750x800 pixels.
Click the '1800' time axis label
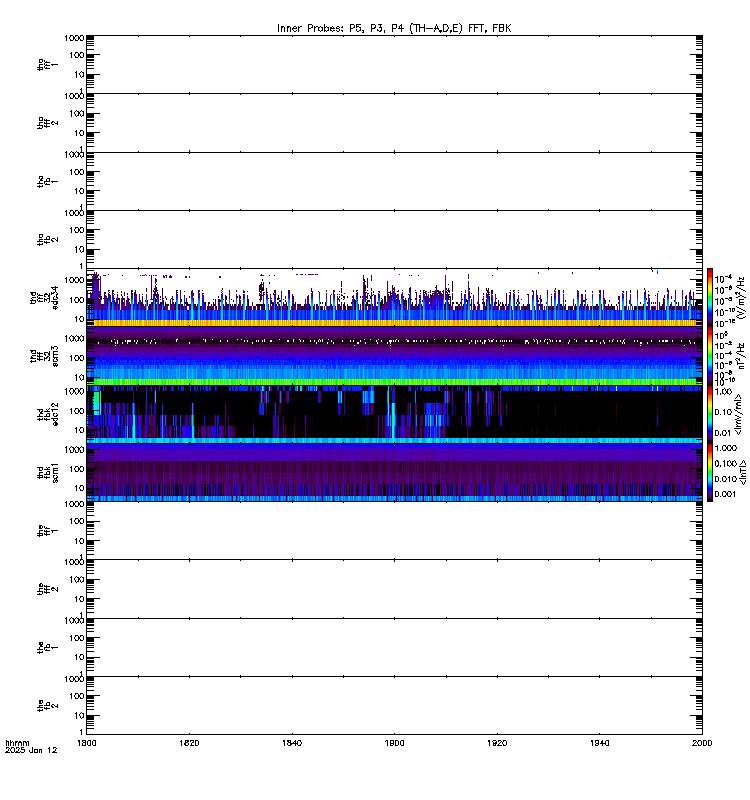point(87,743)
